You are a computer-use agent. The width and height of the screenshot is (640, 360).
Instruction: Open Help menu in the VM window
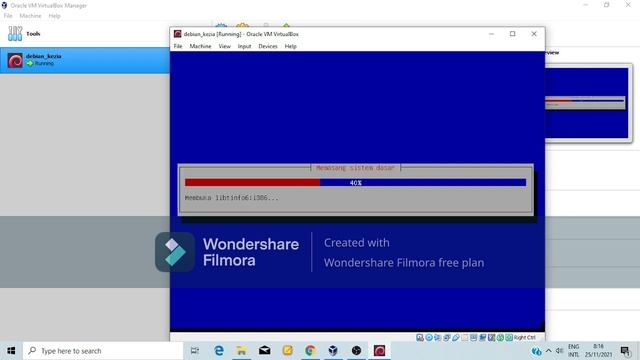(291, 47)
